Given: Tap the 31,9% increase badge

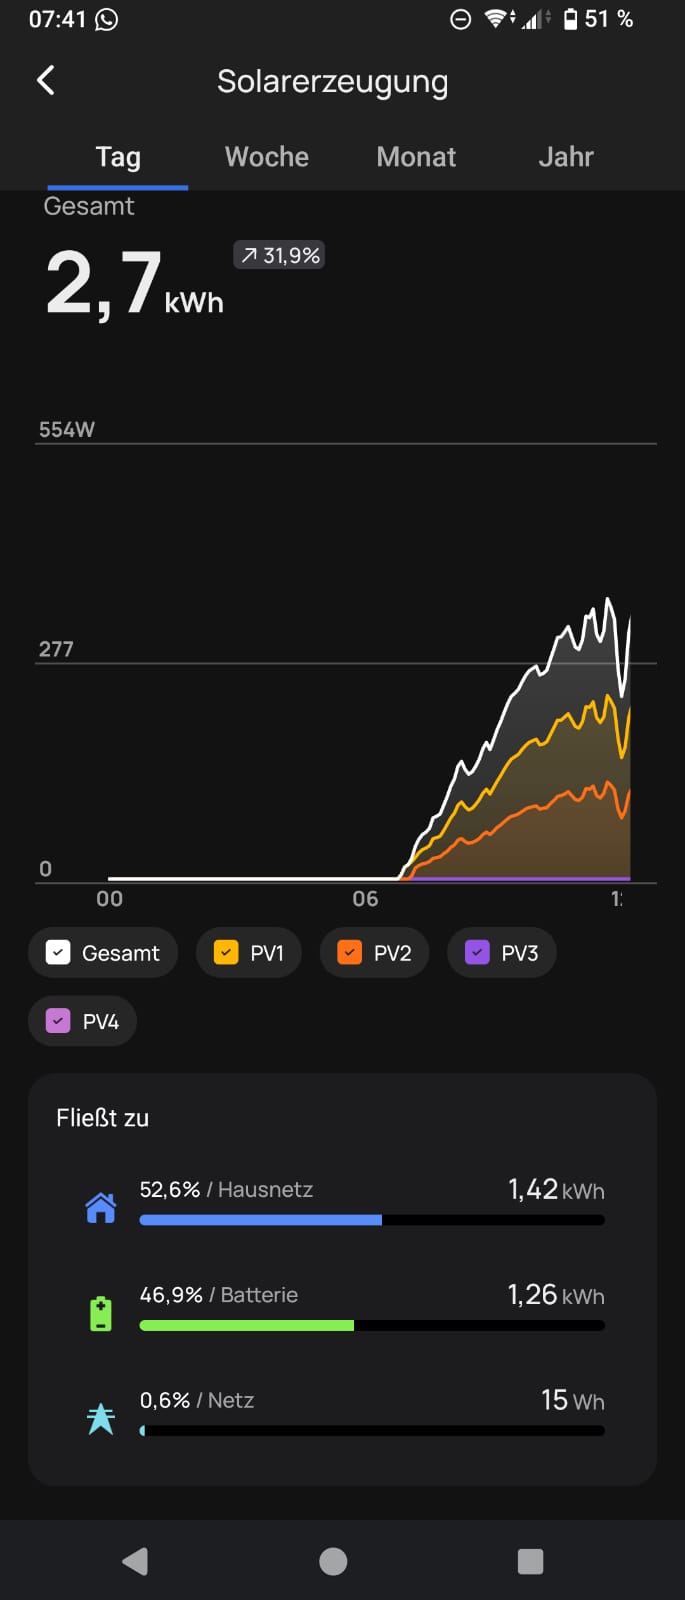Looking at the screenshot, I should pyautogui.click(x=279, y=256).
